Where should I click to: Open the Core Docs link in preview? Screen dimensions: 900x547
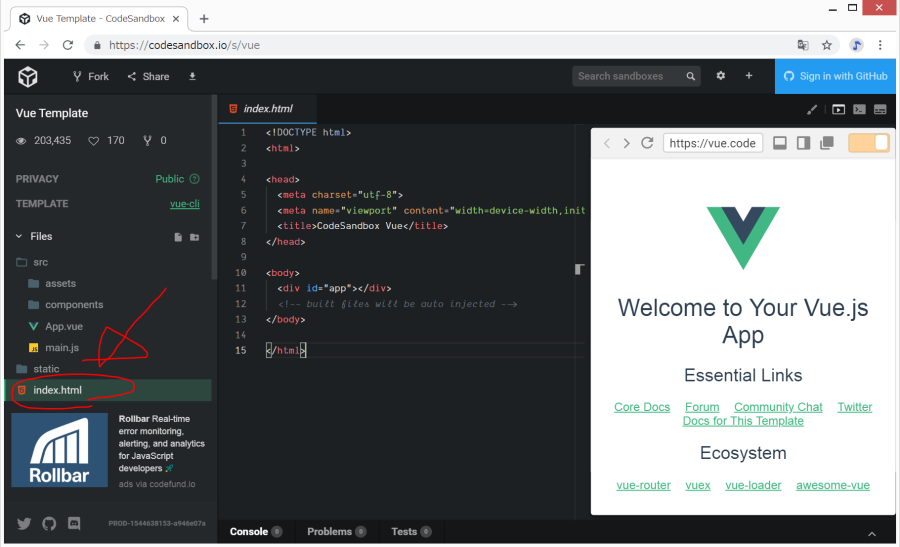click(642, 407)
